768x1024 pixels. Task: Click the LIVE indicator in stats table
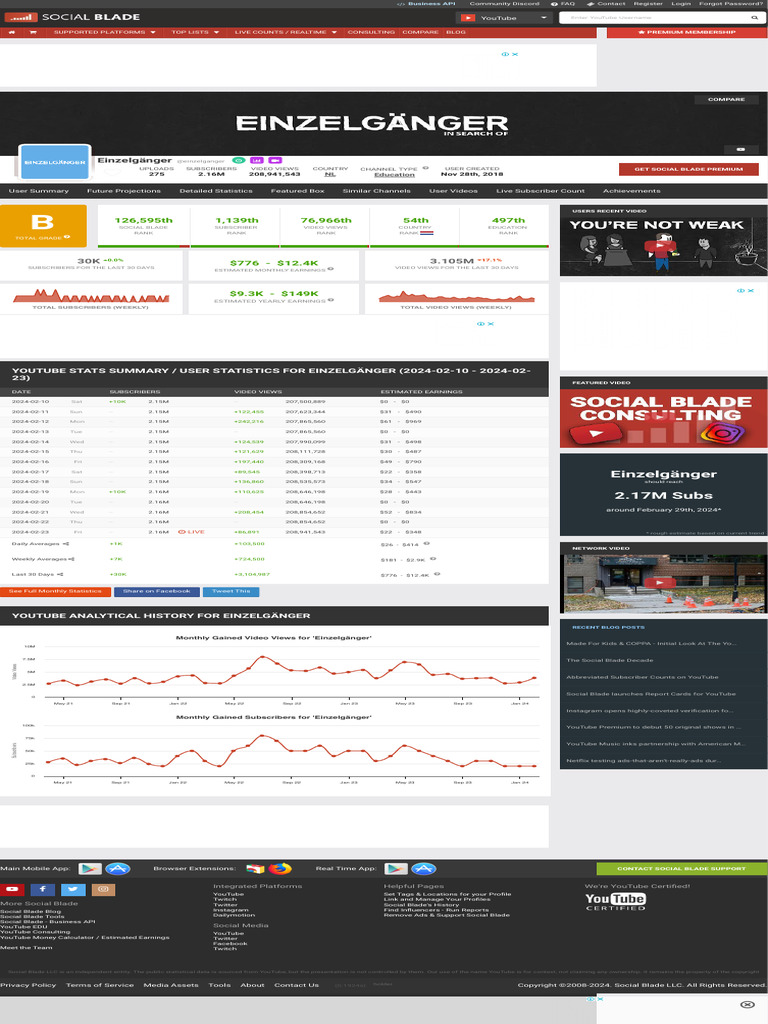tap(191, 532)
